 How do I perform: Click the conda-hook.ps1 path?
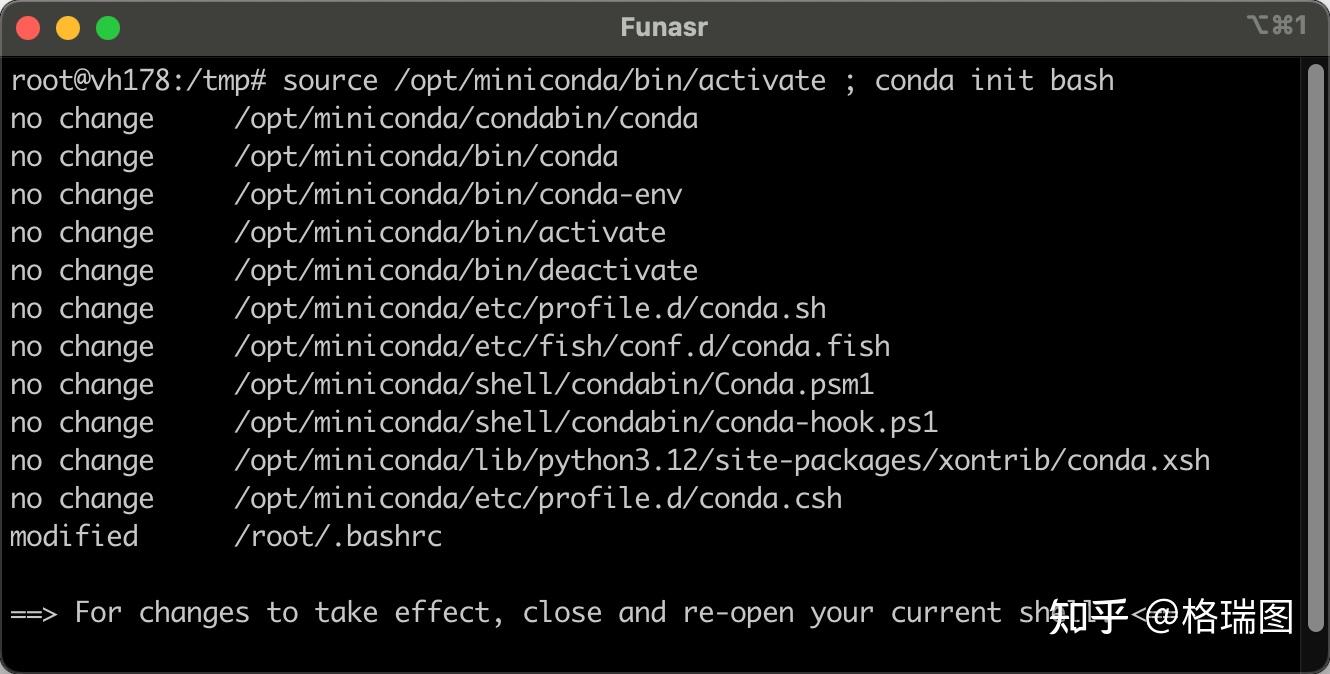tap(586, 423)
